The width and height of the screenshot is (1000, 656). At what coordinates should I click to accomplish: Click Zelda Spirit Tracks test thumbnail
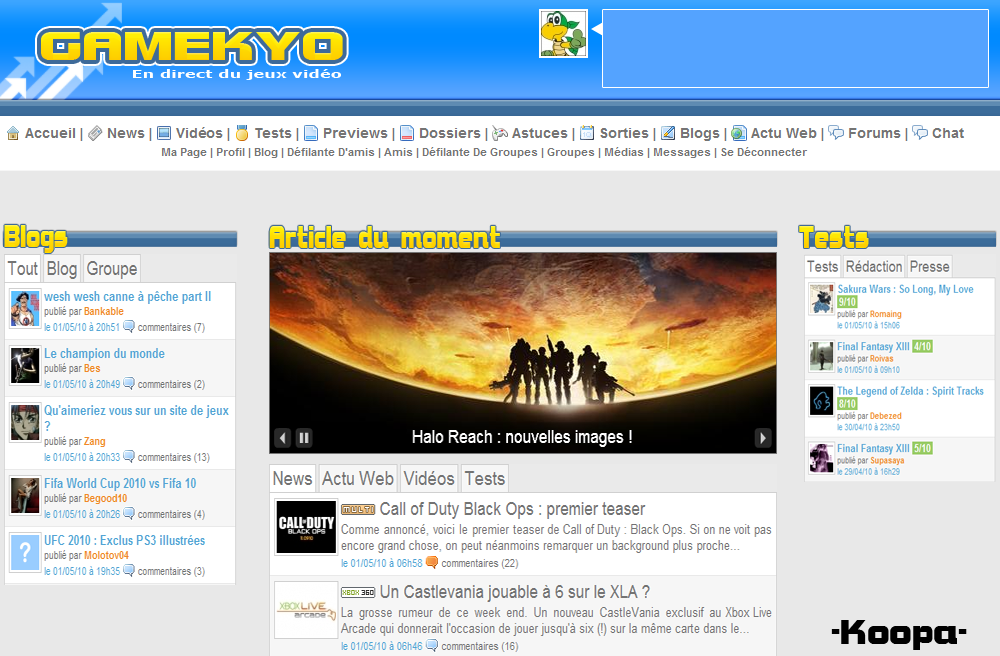pyautogui.click(x=821, y=401)
